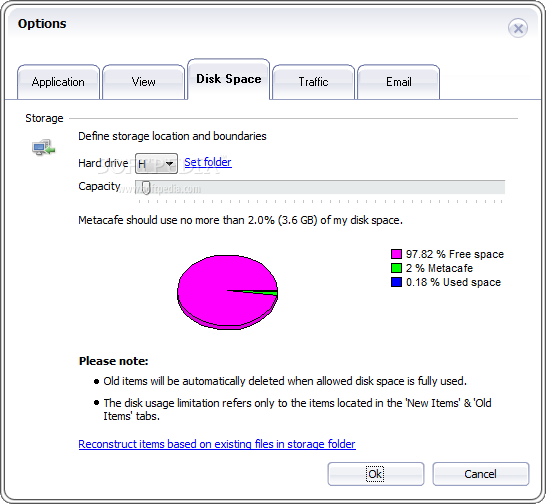Image resolution: width=546 pixels, height=504 pixels.
Task: Click the storage computer icon
Action: tap(44, 147)
